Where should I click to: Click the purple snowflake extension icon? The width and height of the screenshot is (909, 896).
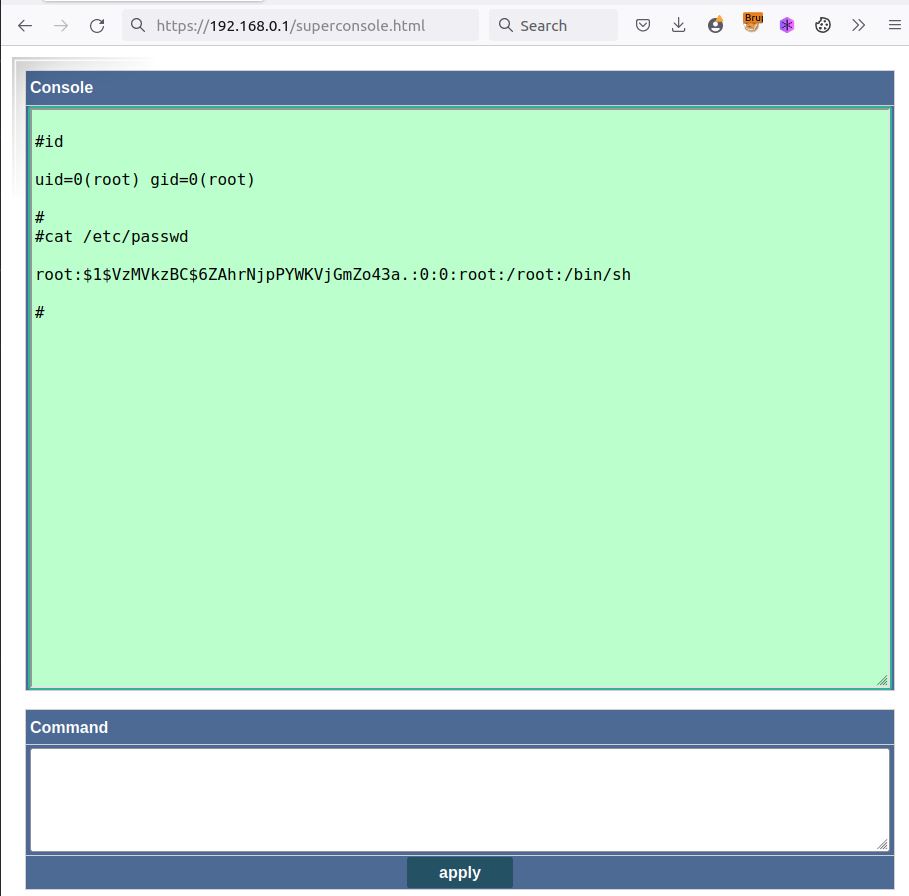787,26
